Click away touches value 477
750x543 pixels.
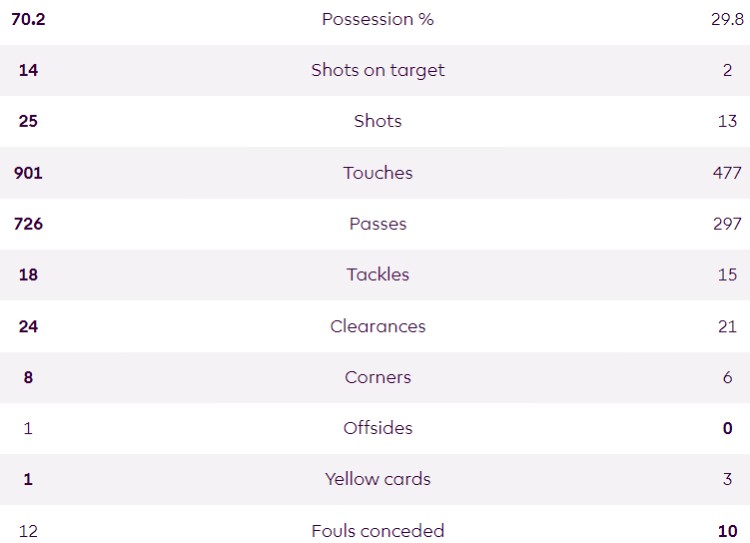[727, 173]
